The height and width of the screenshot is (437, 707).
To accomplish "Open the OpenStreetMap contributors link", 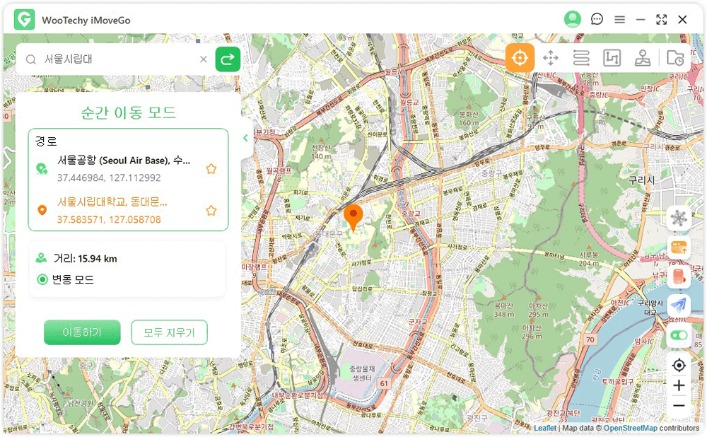I will (630, 428).
